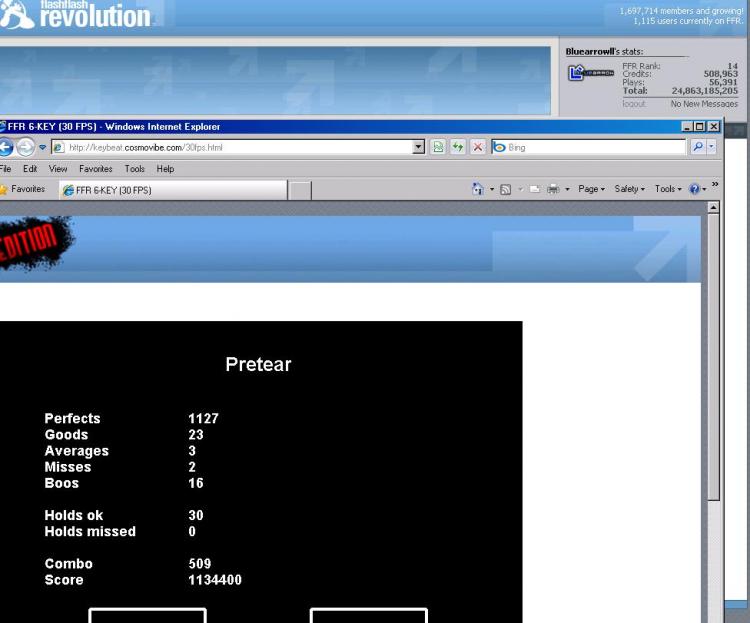Screen dimensions: 750x623
Task: Click the Refresh page icon
Action: coord(456,147)
